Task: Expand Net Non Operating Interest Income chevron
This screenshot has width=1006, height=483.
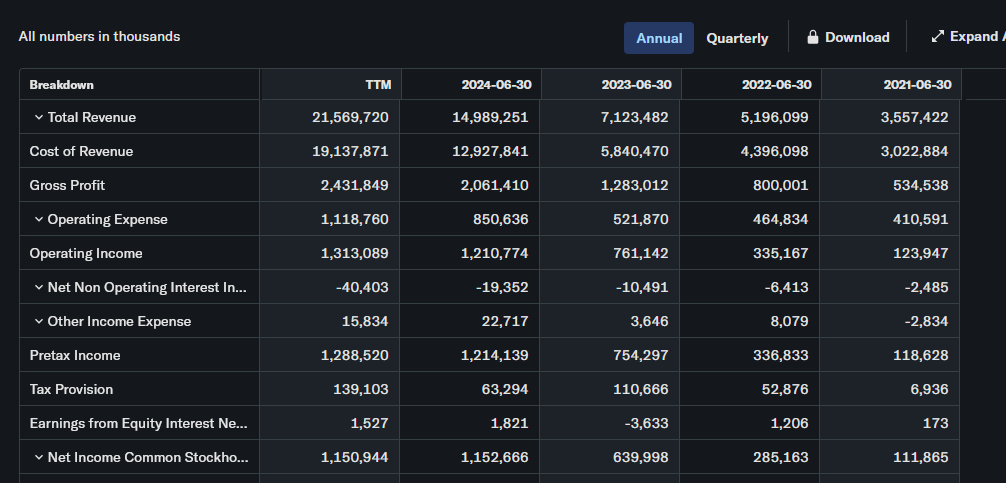Action: click(x=38, y=287)
